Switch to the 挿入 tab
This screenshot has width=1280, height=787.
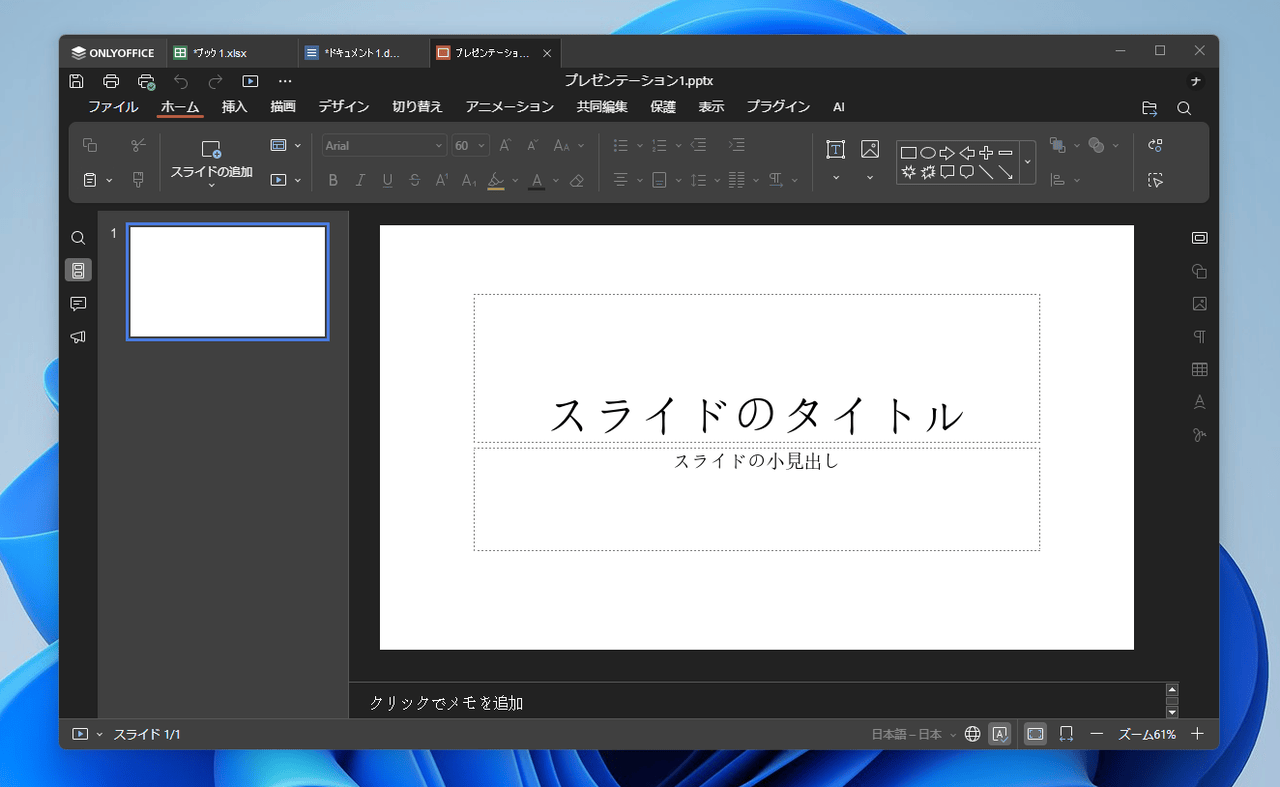point(234,107)
